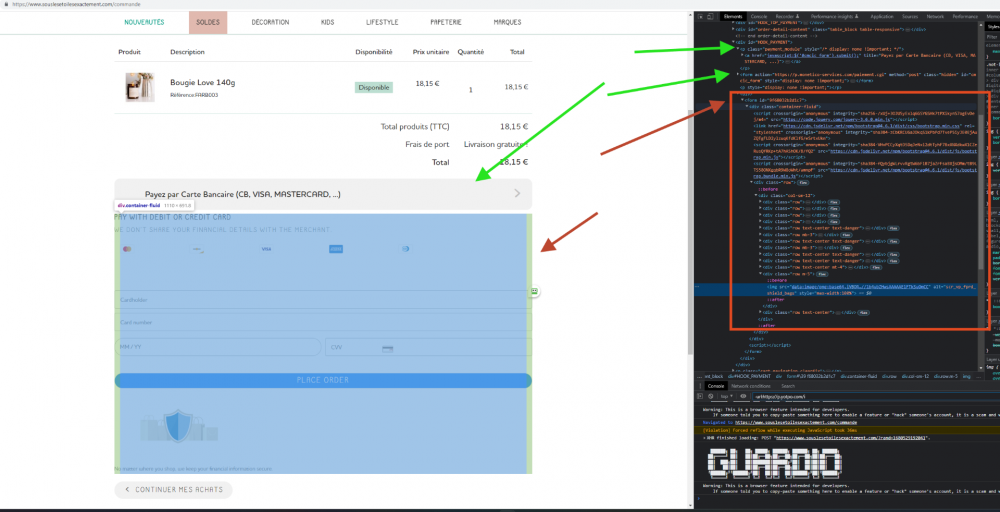The width and height of the screenshot is (1000, 512).
Task: Open the Soldes menu item
Action: (x=208, y=22)
